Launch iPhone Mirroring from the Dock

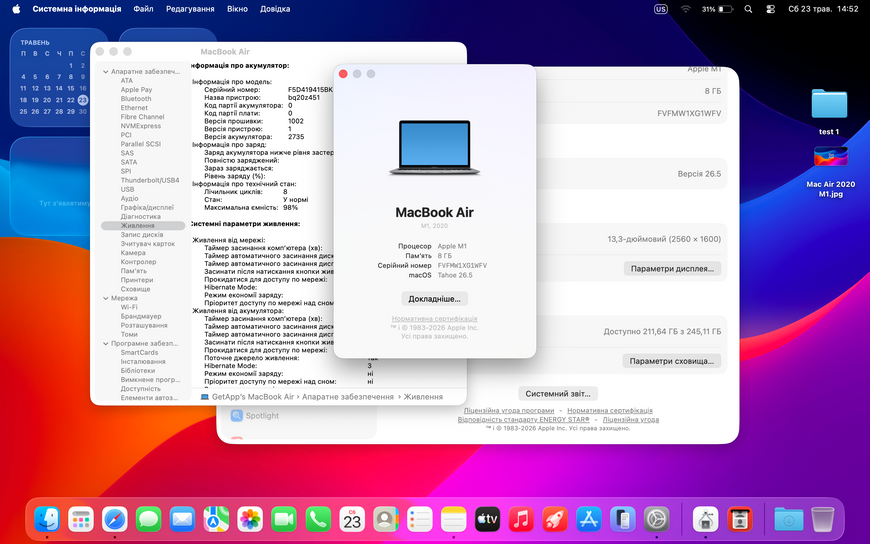(x=623, y=520)
